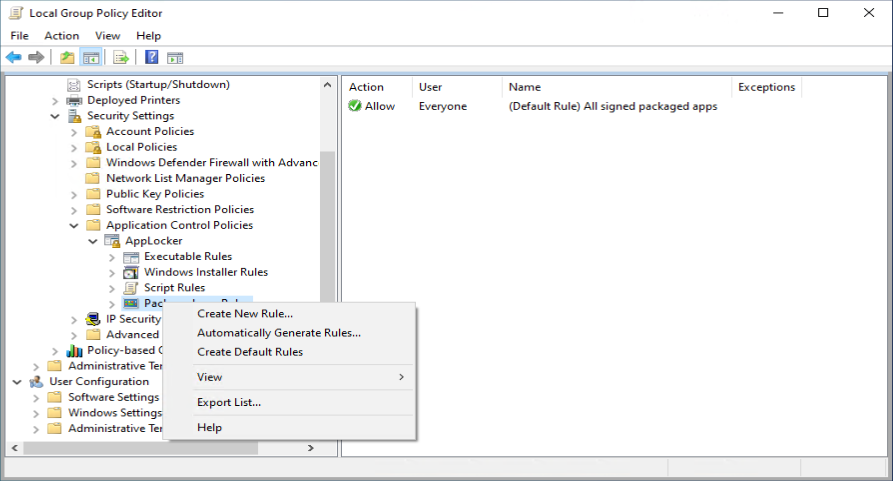This screenshot has height=481, width=893.
Task: Select the Allow Everyone default rule row
Action: click(x=533, y=106)
